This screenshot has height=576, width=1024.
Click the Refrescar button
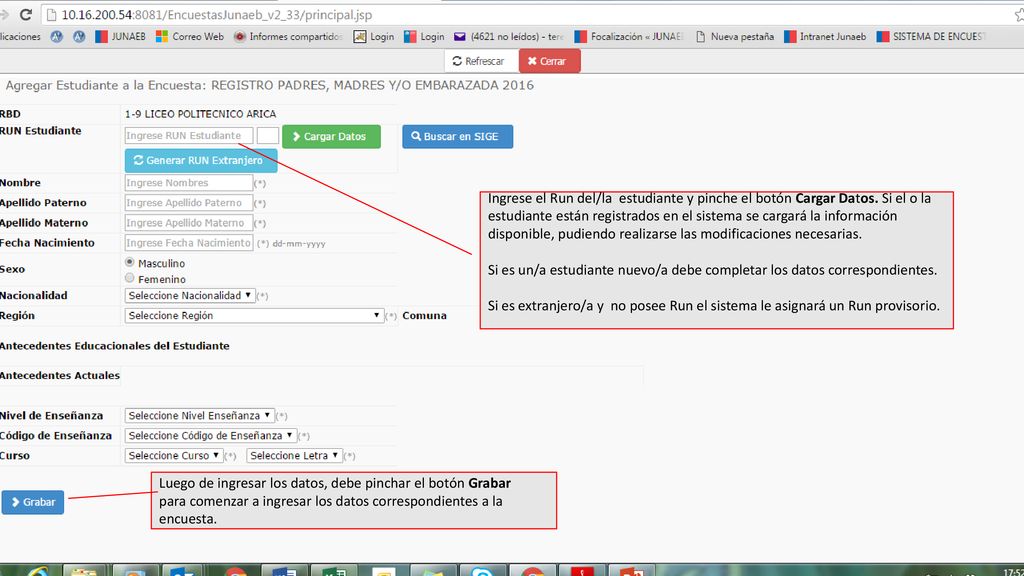pyautogui.click(x=481, y=61)
